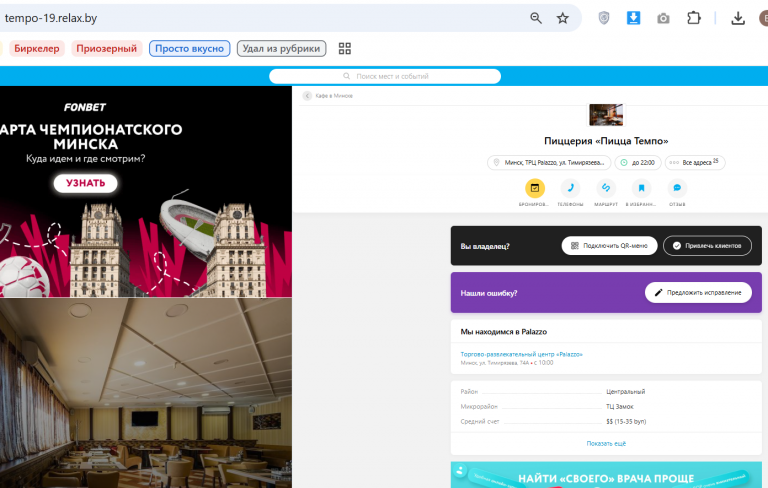Open the Кафе в Минске breadcrumb link
The height and width of the screenshot is (488, 768).
click(334, 96)
